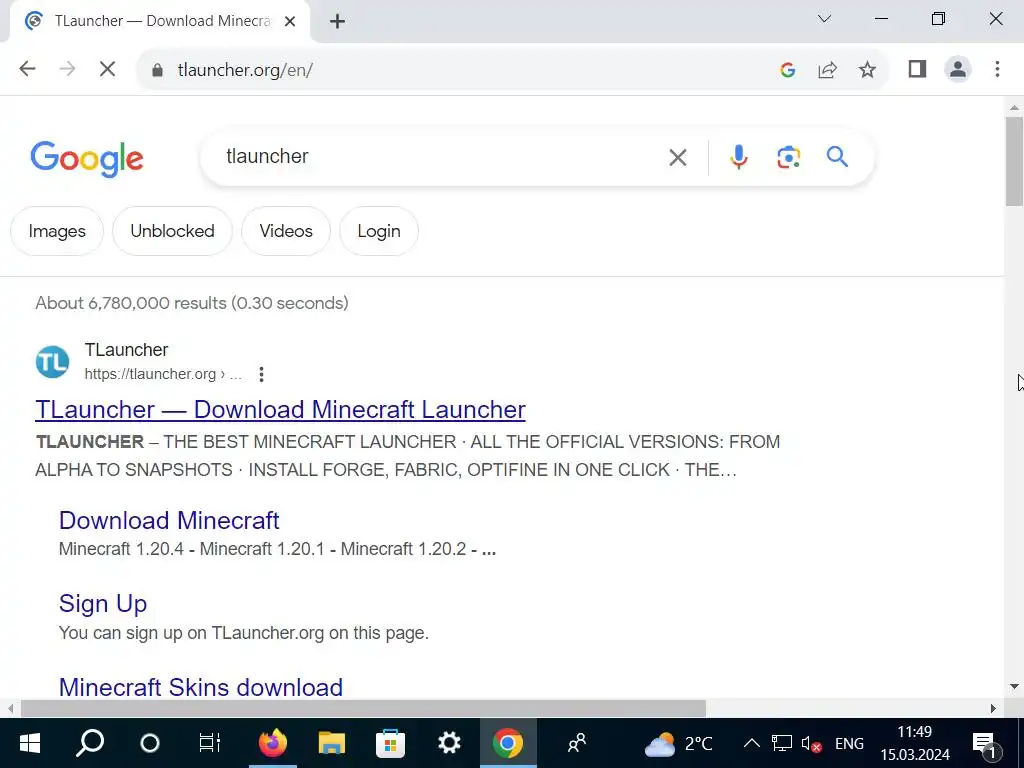Viewport: 1024px width, 768px height.
Task: Open File Explorer from taskbar
Action: point(332,743)
